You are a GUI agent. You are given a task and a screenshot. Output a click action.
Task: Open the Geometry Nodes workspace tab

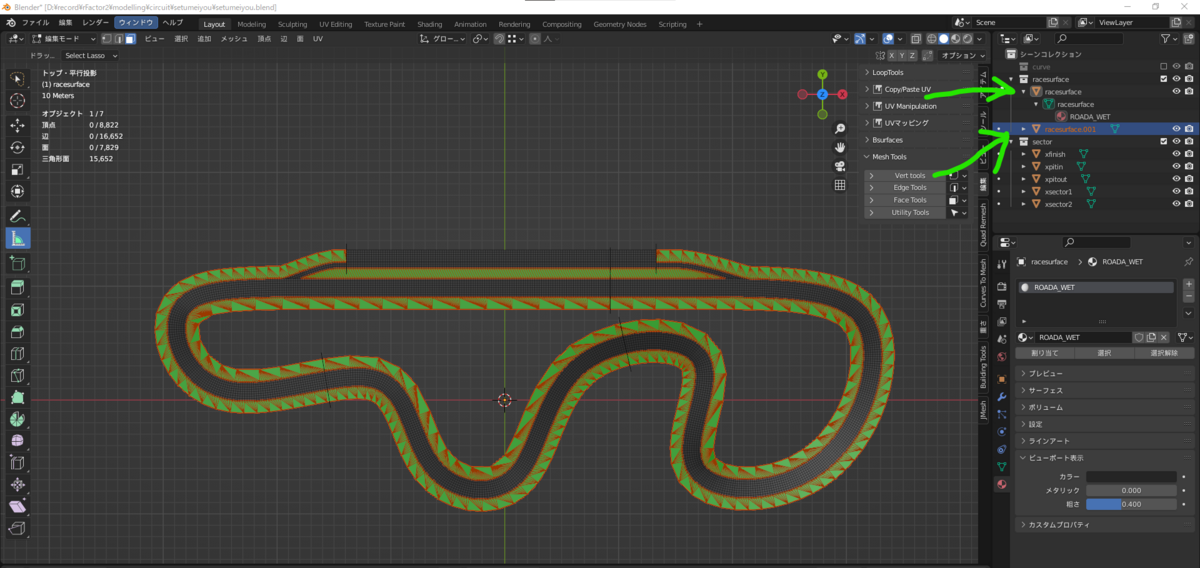click(x=619, y=24)
